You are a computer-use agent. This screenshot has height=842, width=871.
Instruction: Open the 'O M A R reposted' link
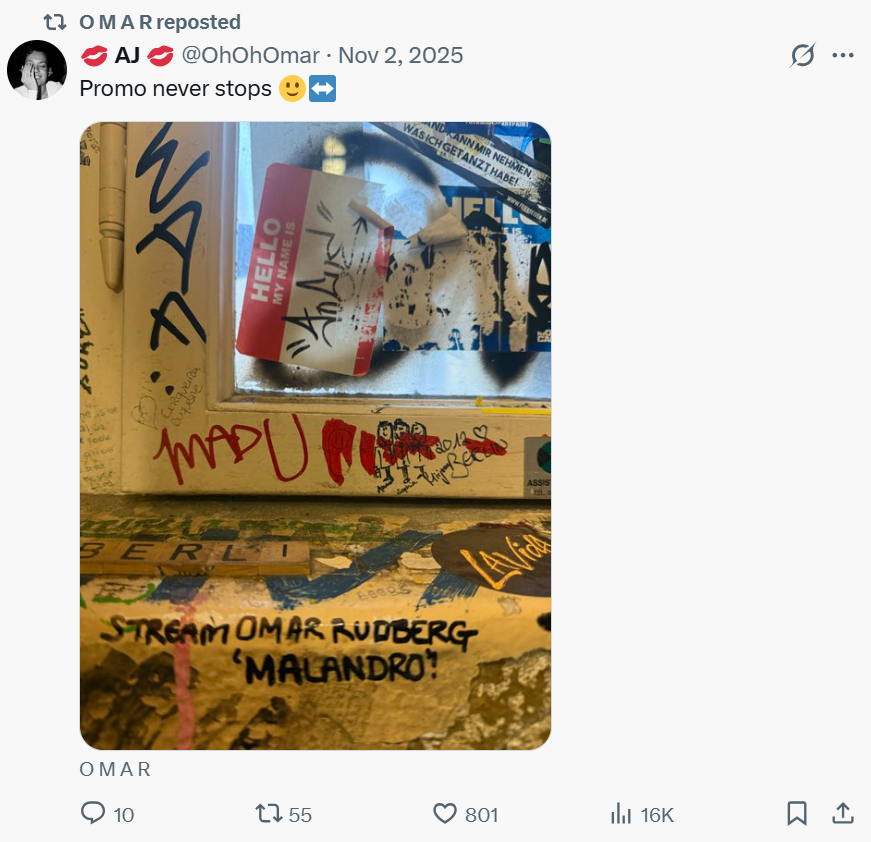point(160,22)
